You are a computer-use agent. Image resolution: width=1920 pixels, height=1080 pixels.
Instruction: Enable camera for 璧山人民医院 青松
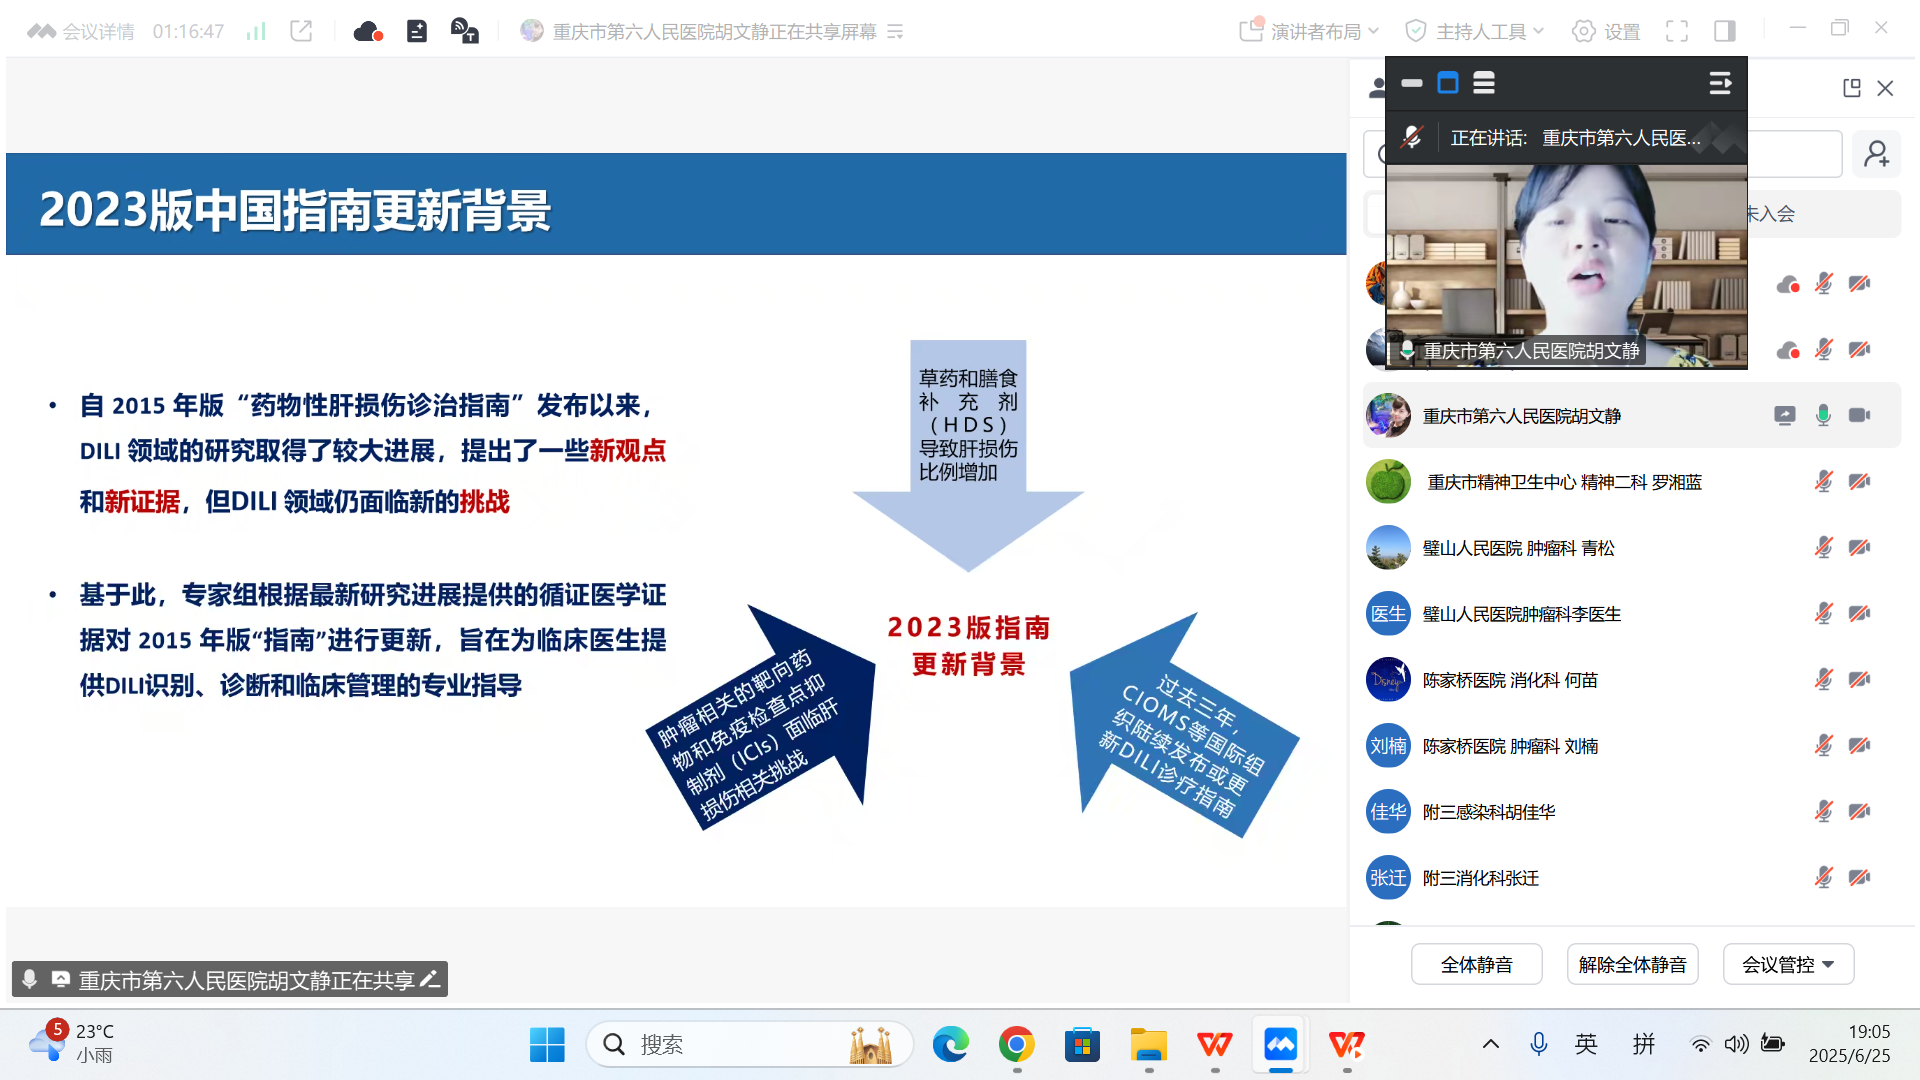point(1858,547)
